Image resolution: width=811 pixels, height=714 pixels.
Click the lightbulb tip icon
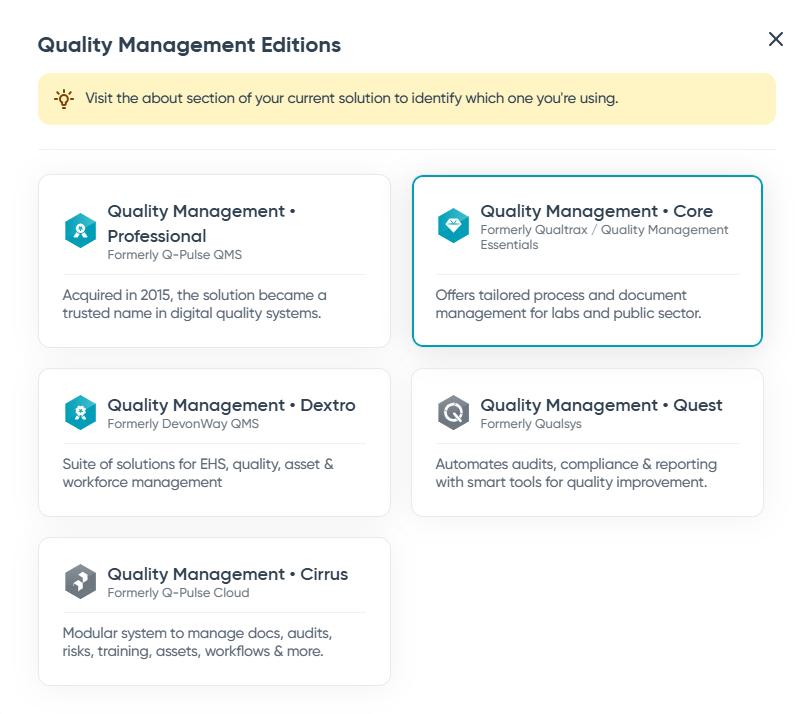pos(63,99)
